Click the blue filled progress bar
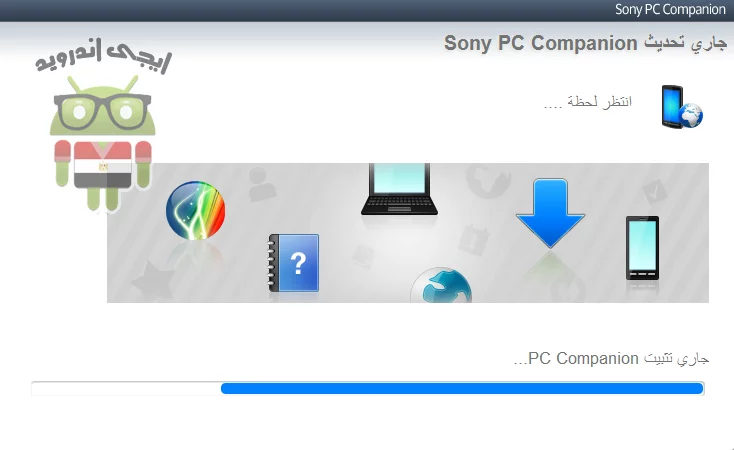Screen dimensions: 734x450 click(x=462, y=388)
